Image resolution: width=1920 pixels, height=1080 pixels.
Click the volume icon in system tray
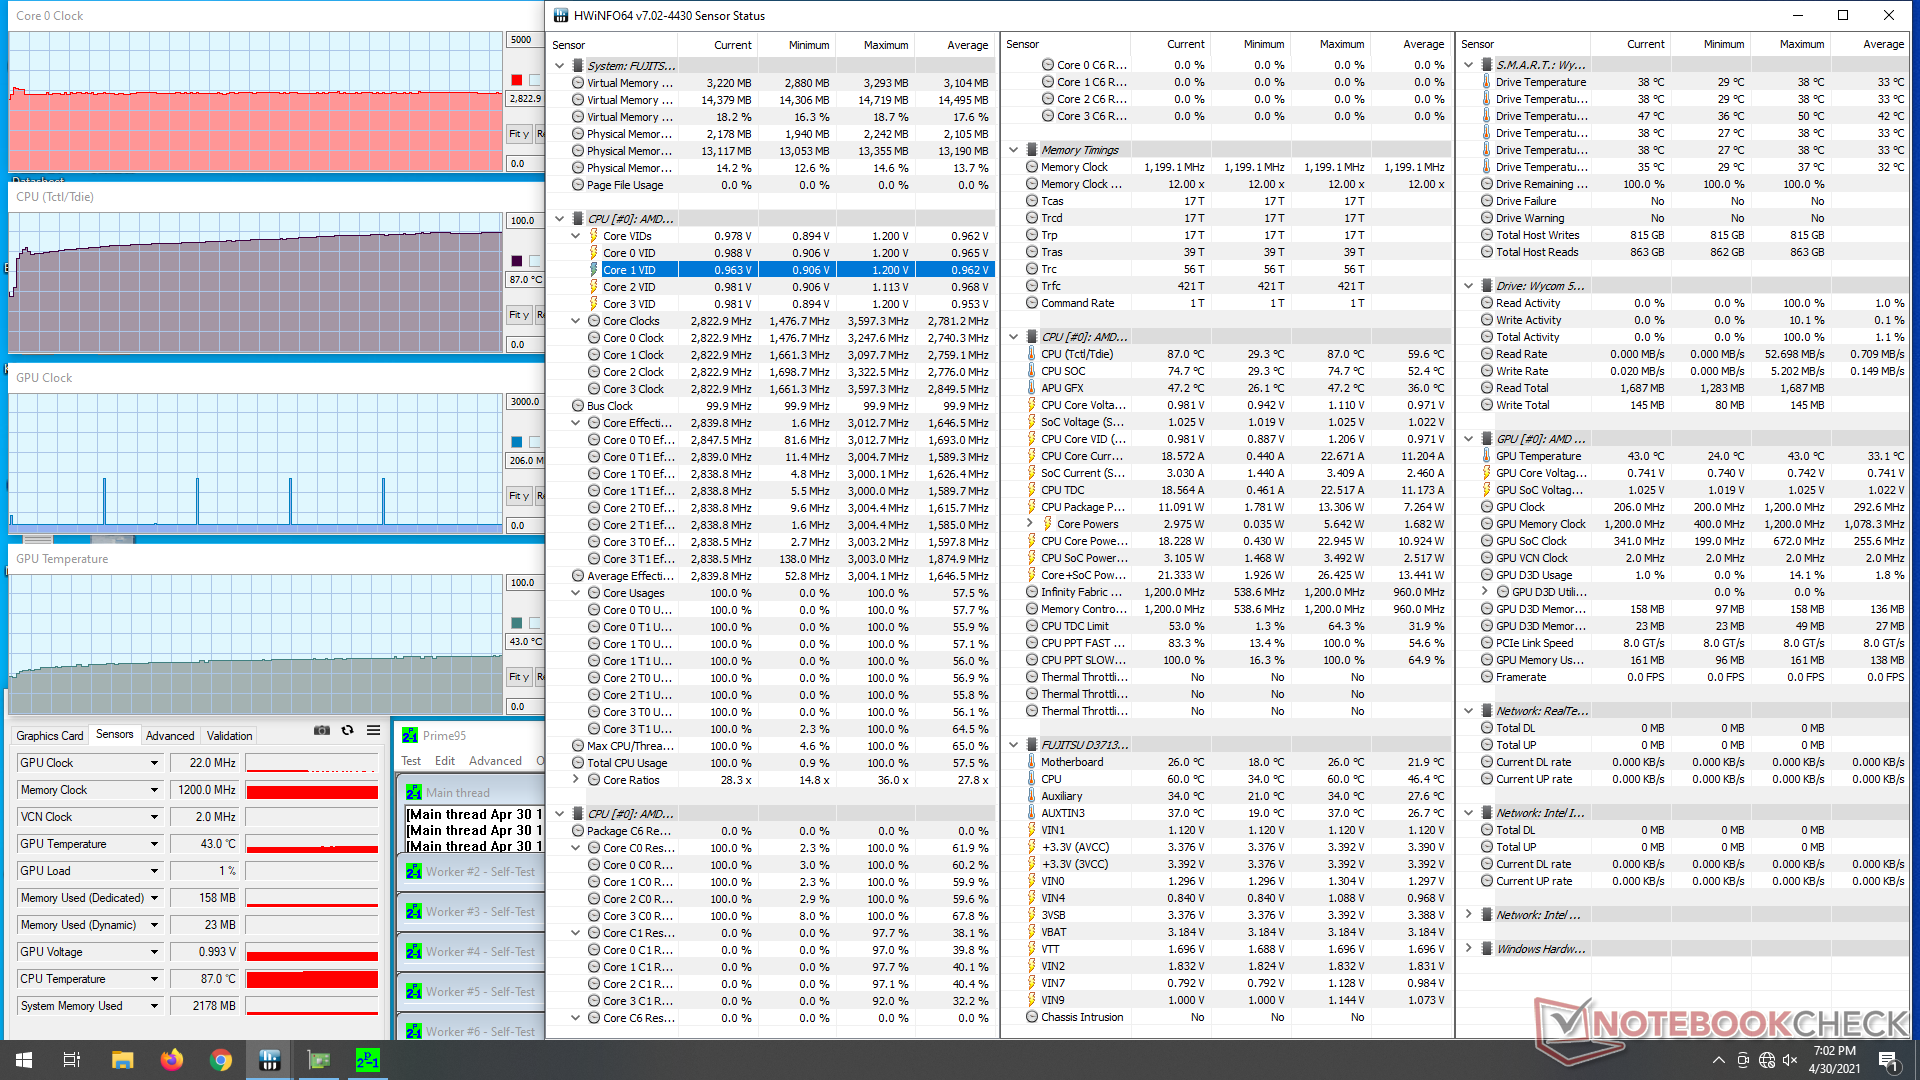tap(1790, 1060)
